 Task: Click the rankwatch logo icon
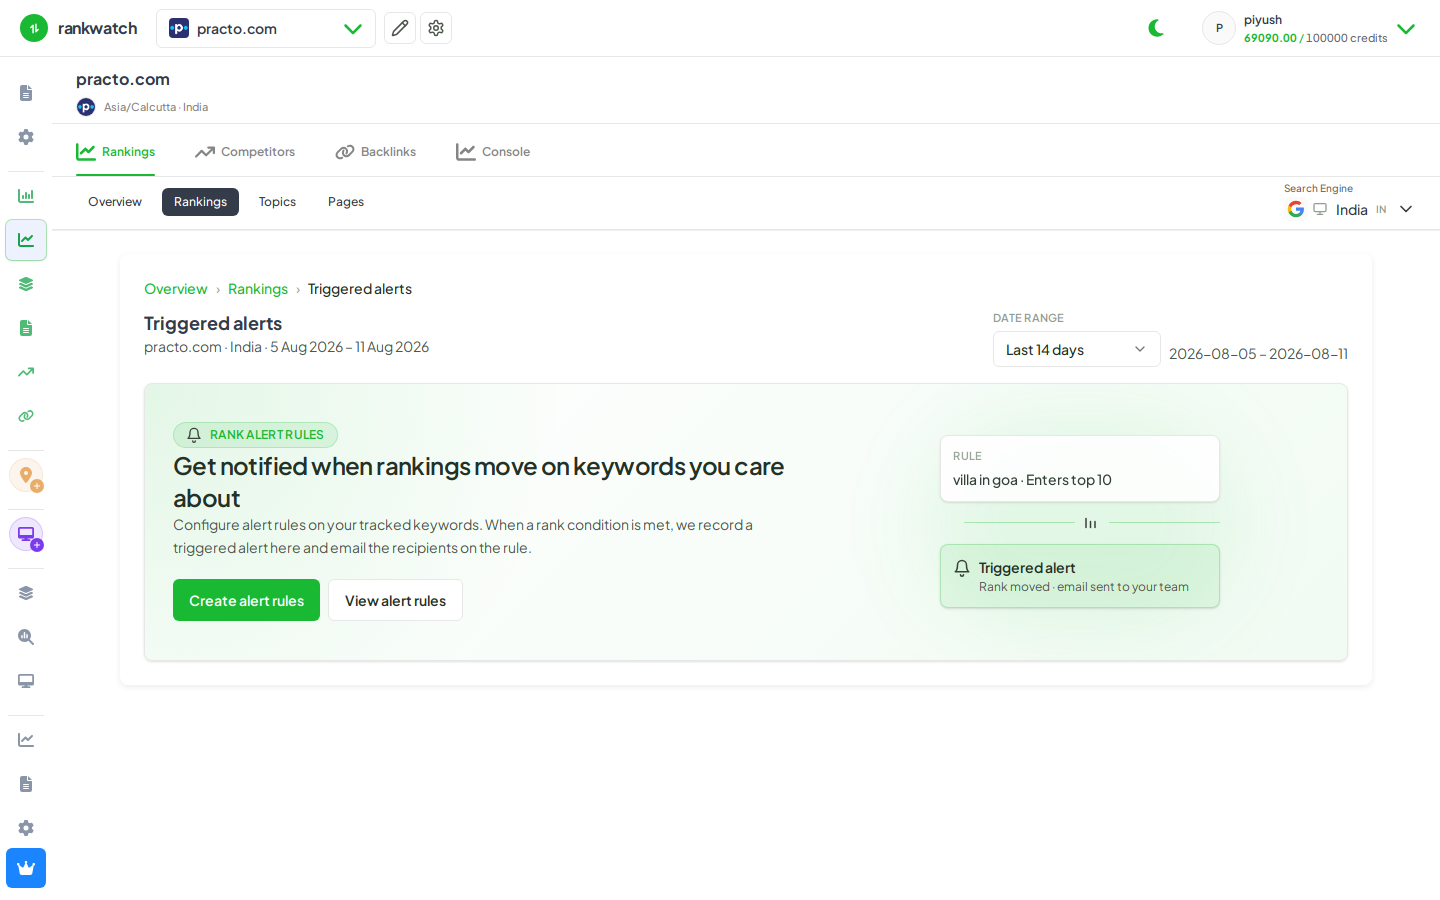[34, 28]
